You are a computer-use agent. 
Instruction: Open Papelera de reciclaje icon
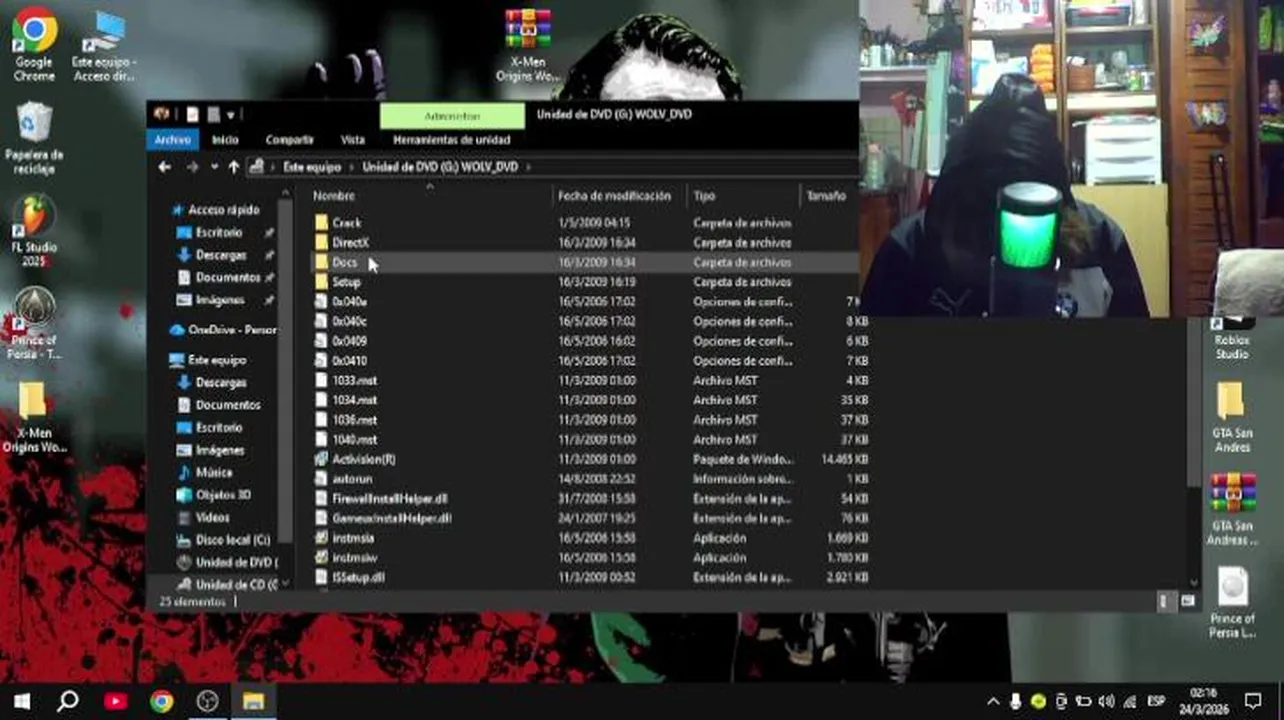point(34,138)
